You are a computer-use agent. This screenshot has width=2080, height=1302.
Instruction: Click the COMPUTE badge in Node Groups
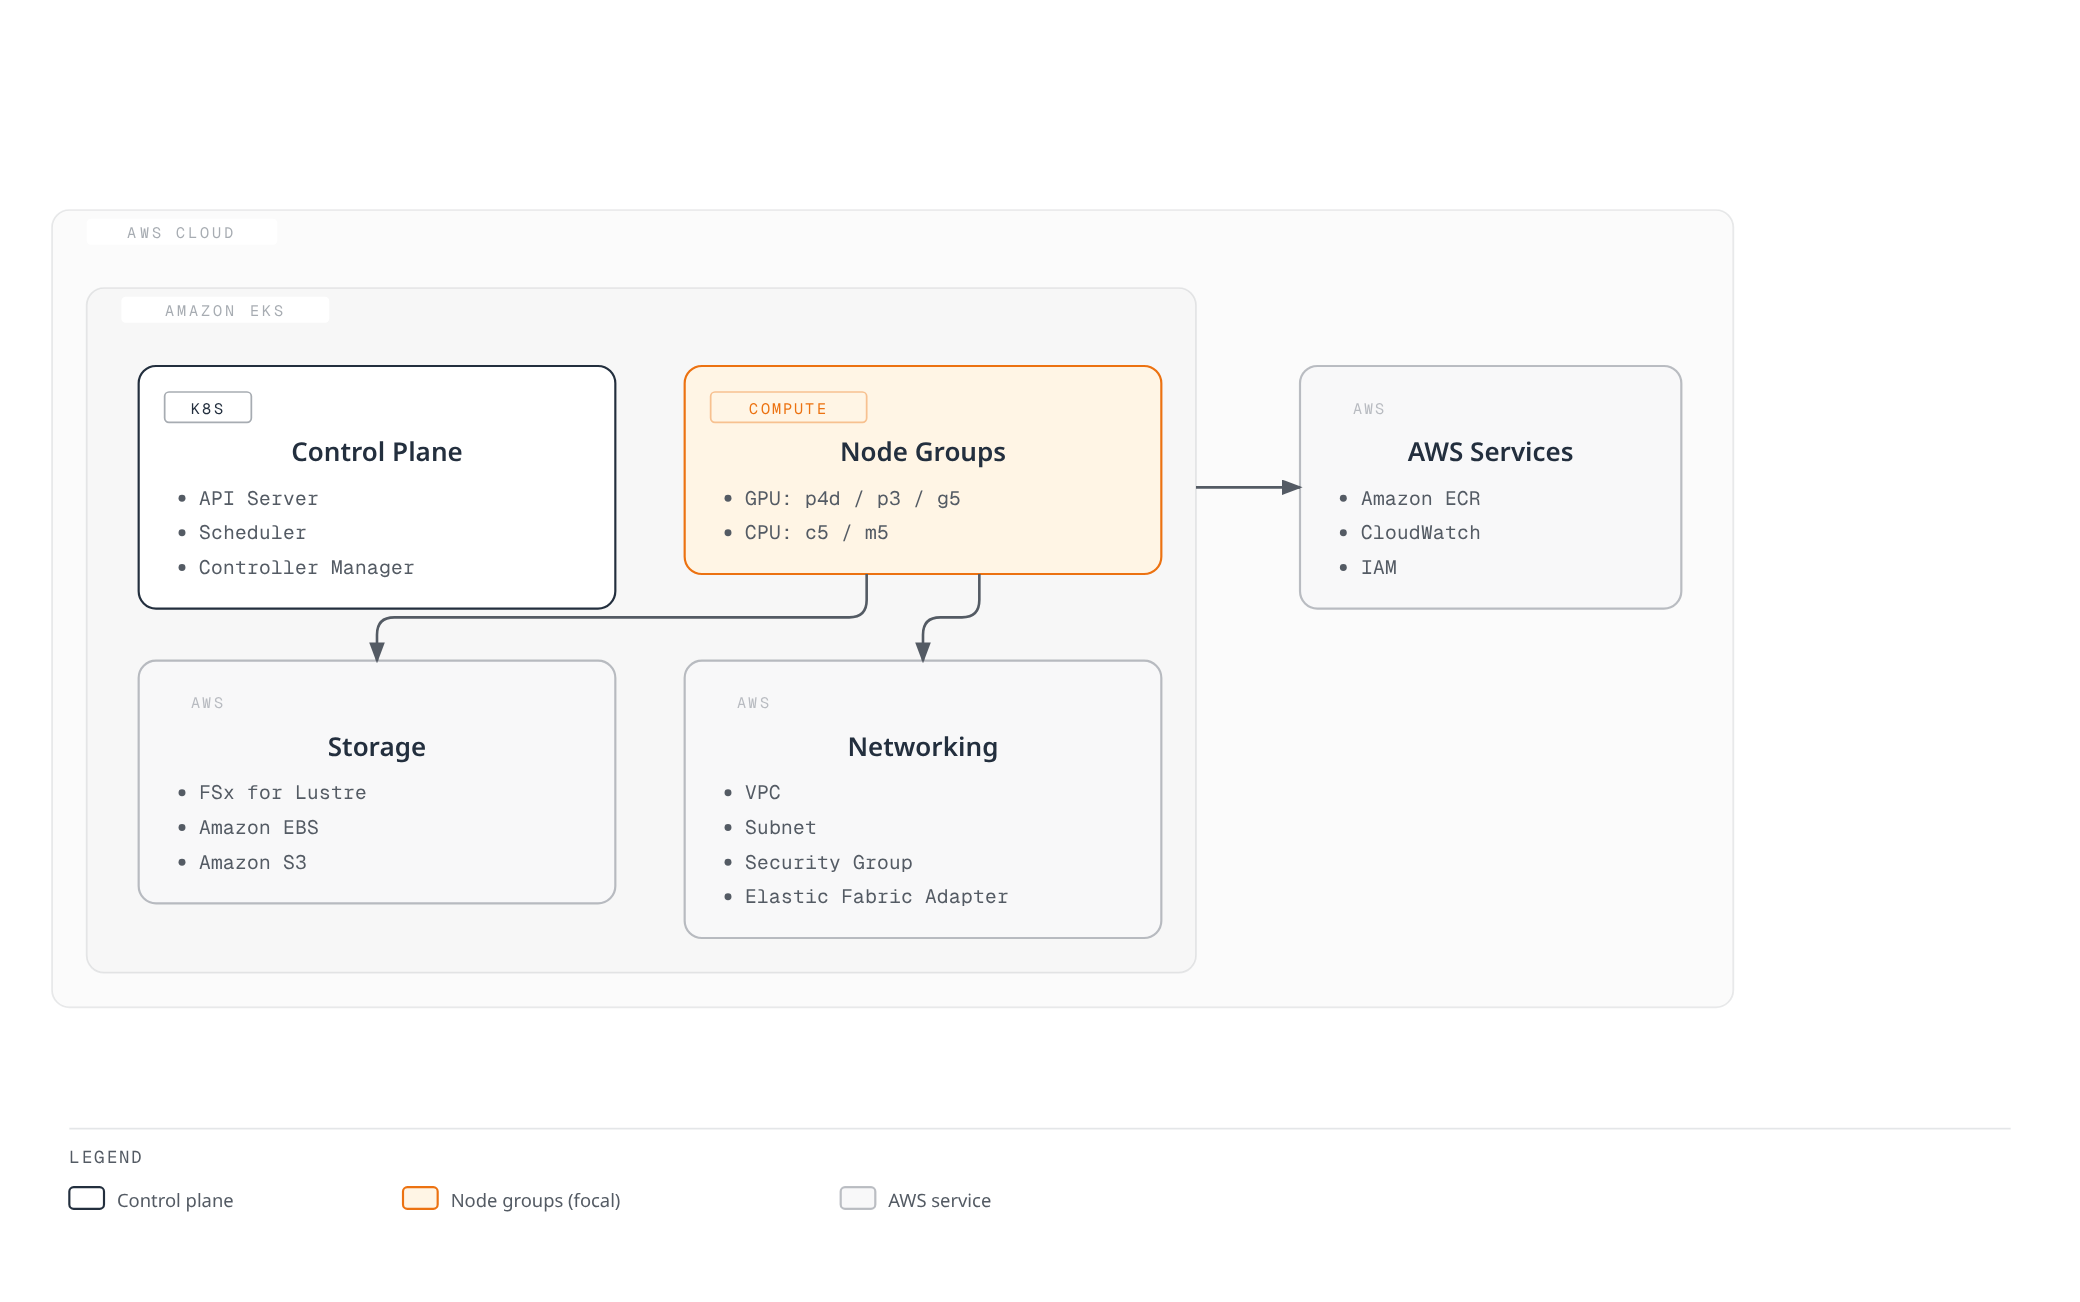(x=788, y=408)
